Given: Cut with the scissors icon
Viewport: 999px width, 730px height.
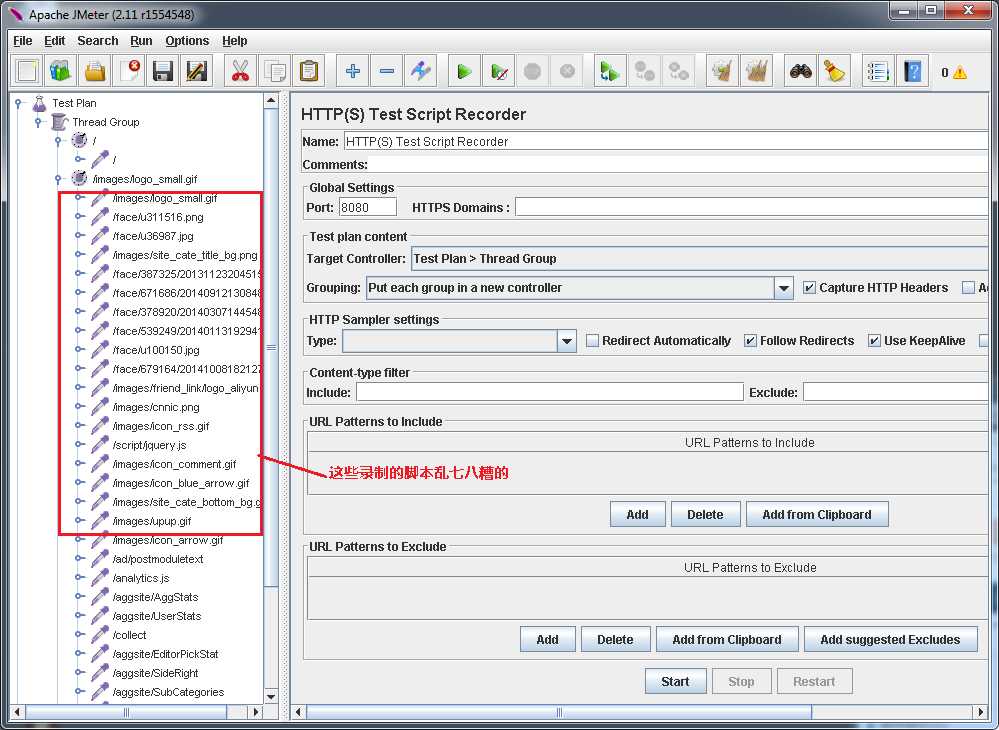Looking at the screenshot, I should click(240, 71).
